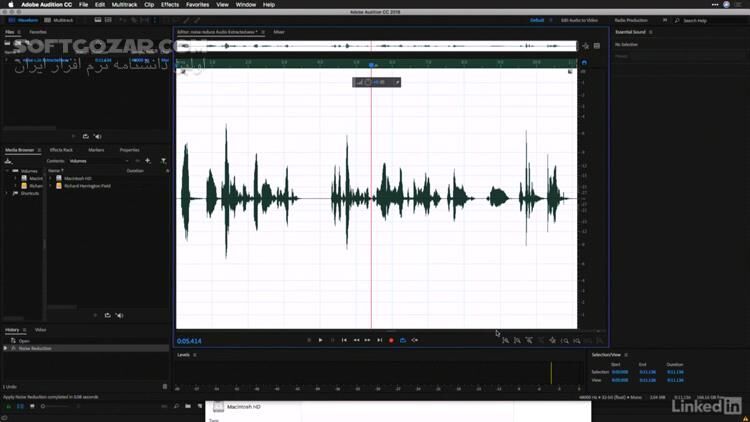The width and height of the screenshot is (750, 422).
Task: Click Files panel auto-play speaker icon
Action: [x=98, y=136]
